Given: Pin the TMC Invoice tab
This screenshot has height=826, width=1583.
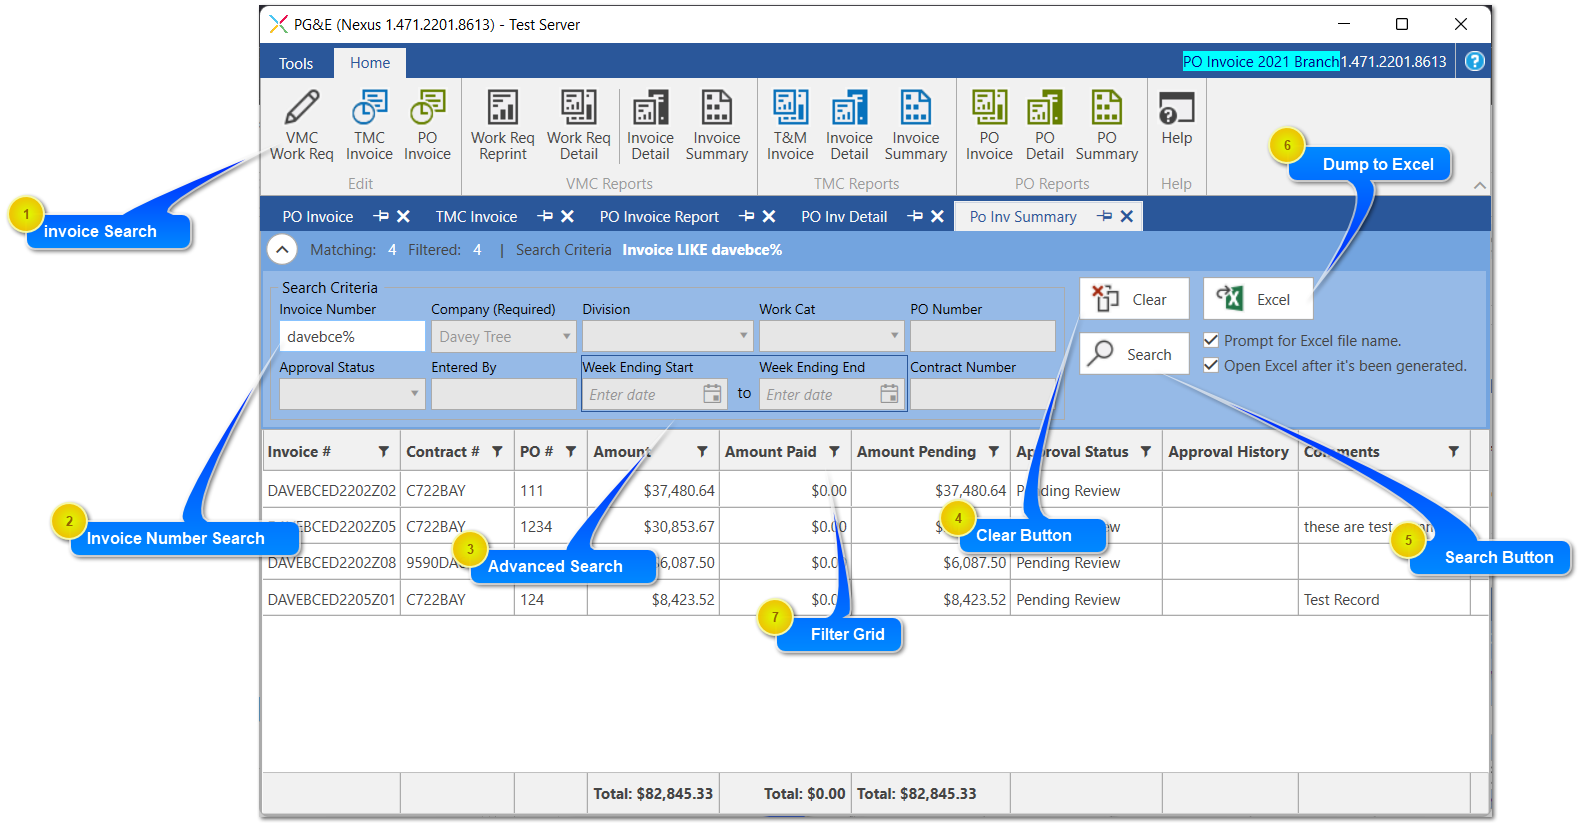Looking at the screenshot, I should click(x=545, y=216).
